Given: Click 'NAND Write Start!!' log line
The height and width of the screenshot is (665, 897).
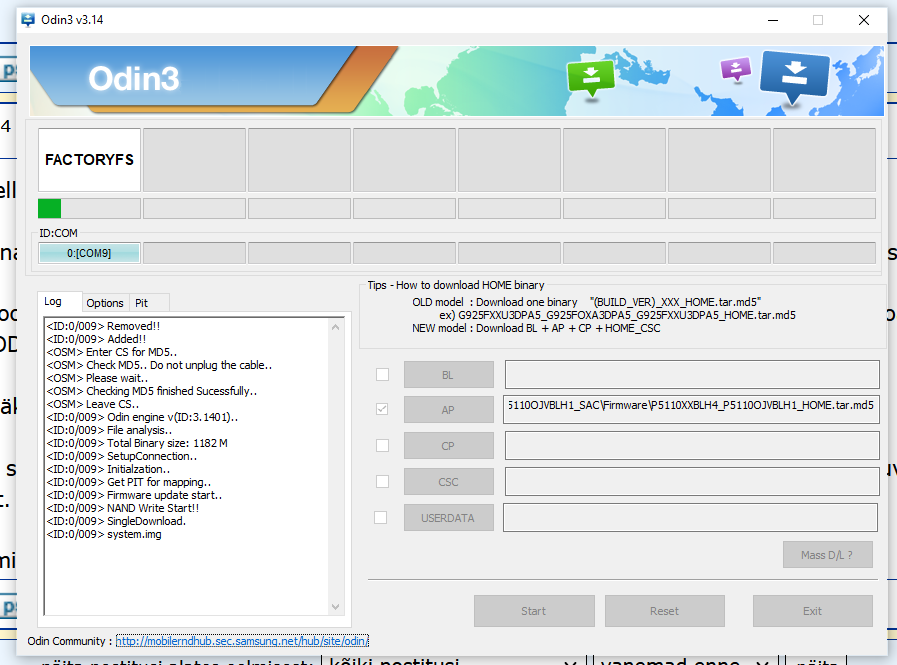Looking at the screenshot, I should [123, 508].
